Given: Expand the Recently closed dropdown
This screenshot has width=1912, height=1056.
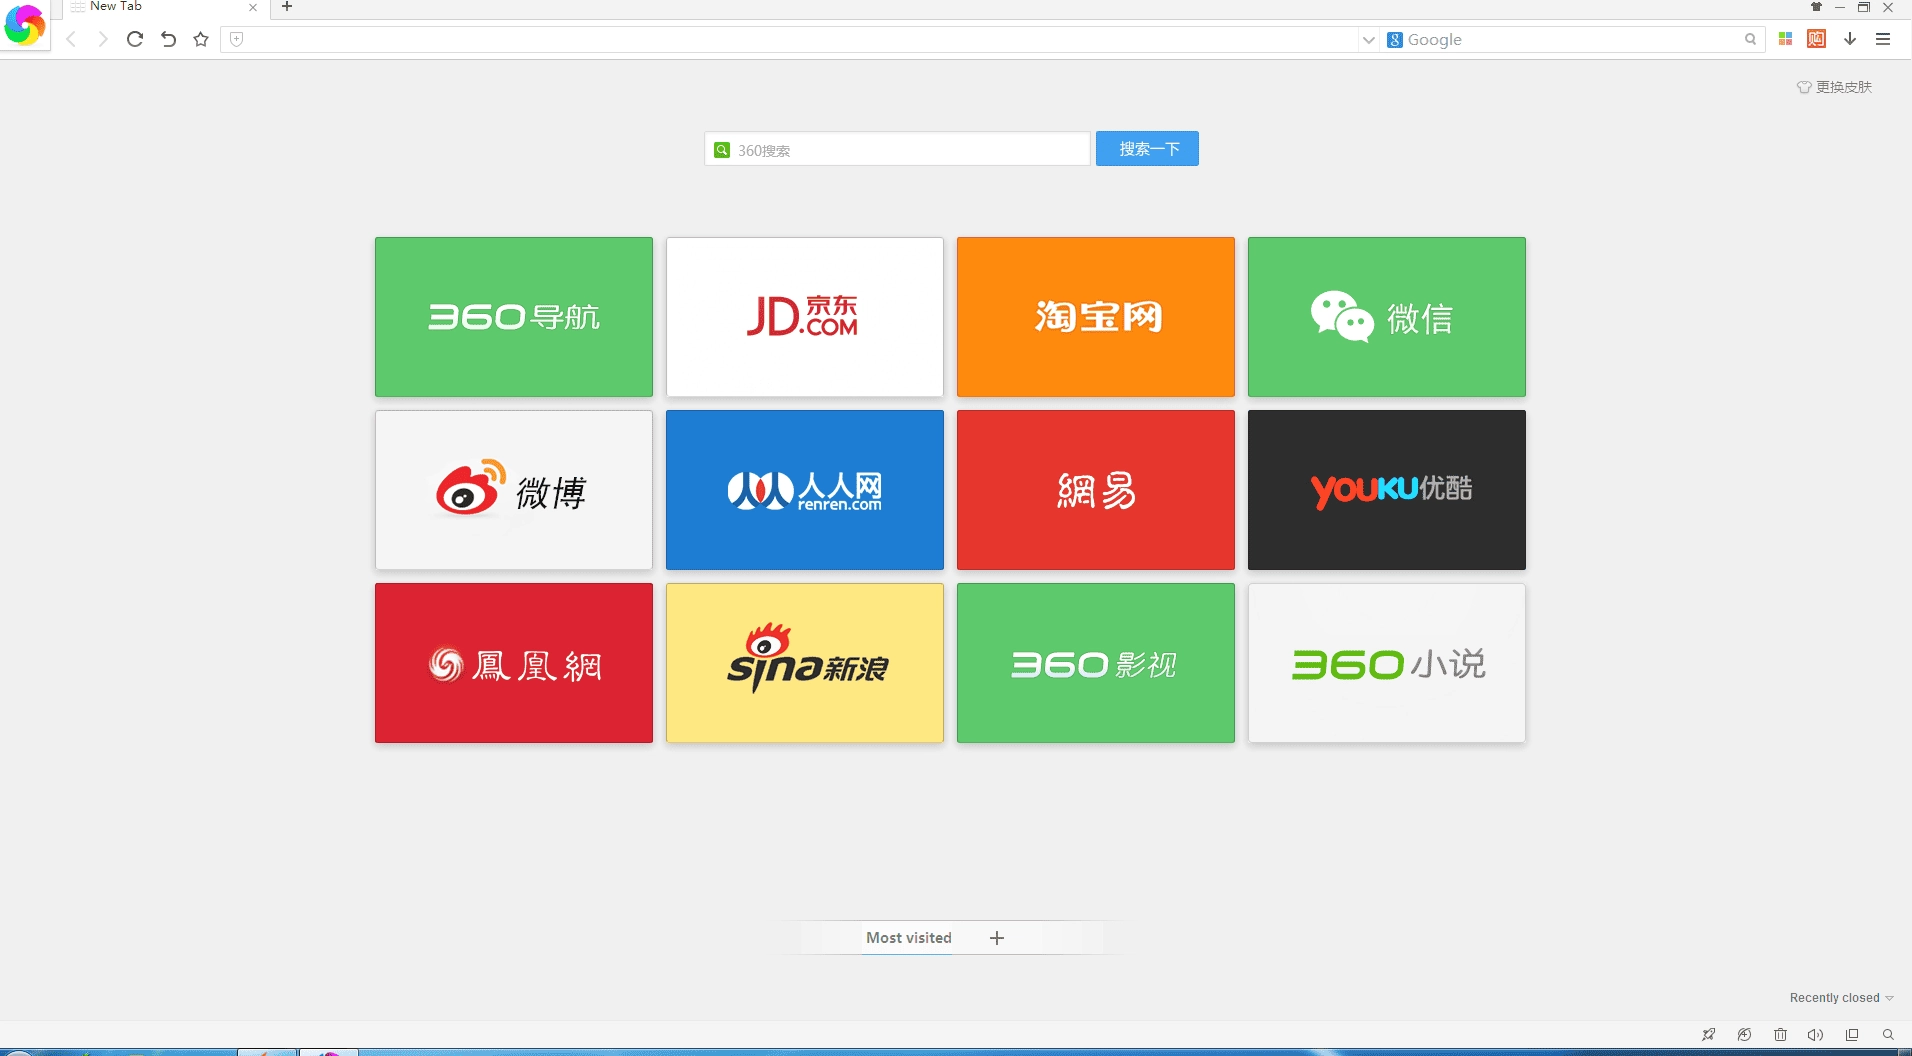Looking at the screenshot, I should pyautogui.click(x=1841, y=998).
